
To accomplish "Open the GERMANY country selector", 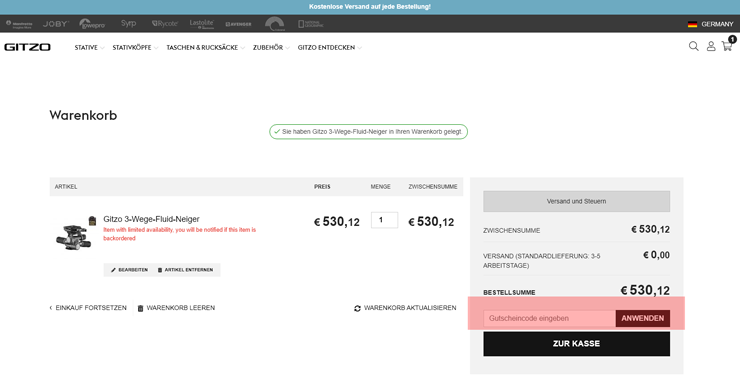I will click(x=711, y=24).
